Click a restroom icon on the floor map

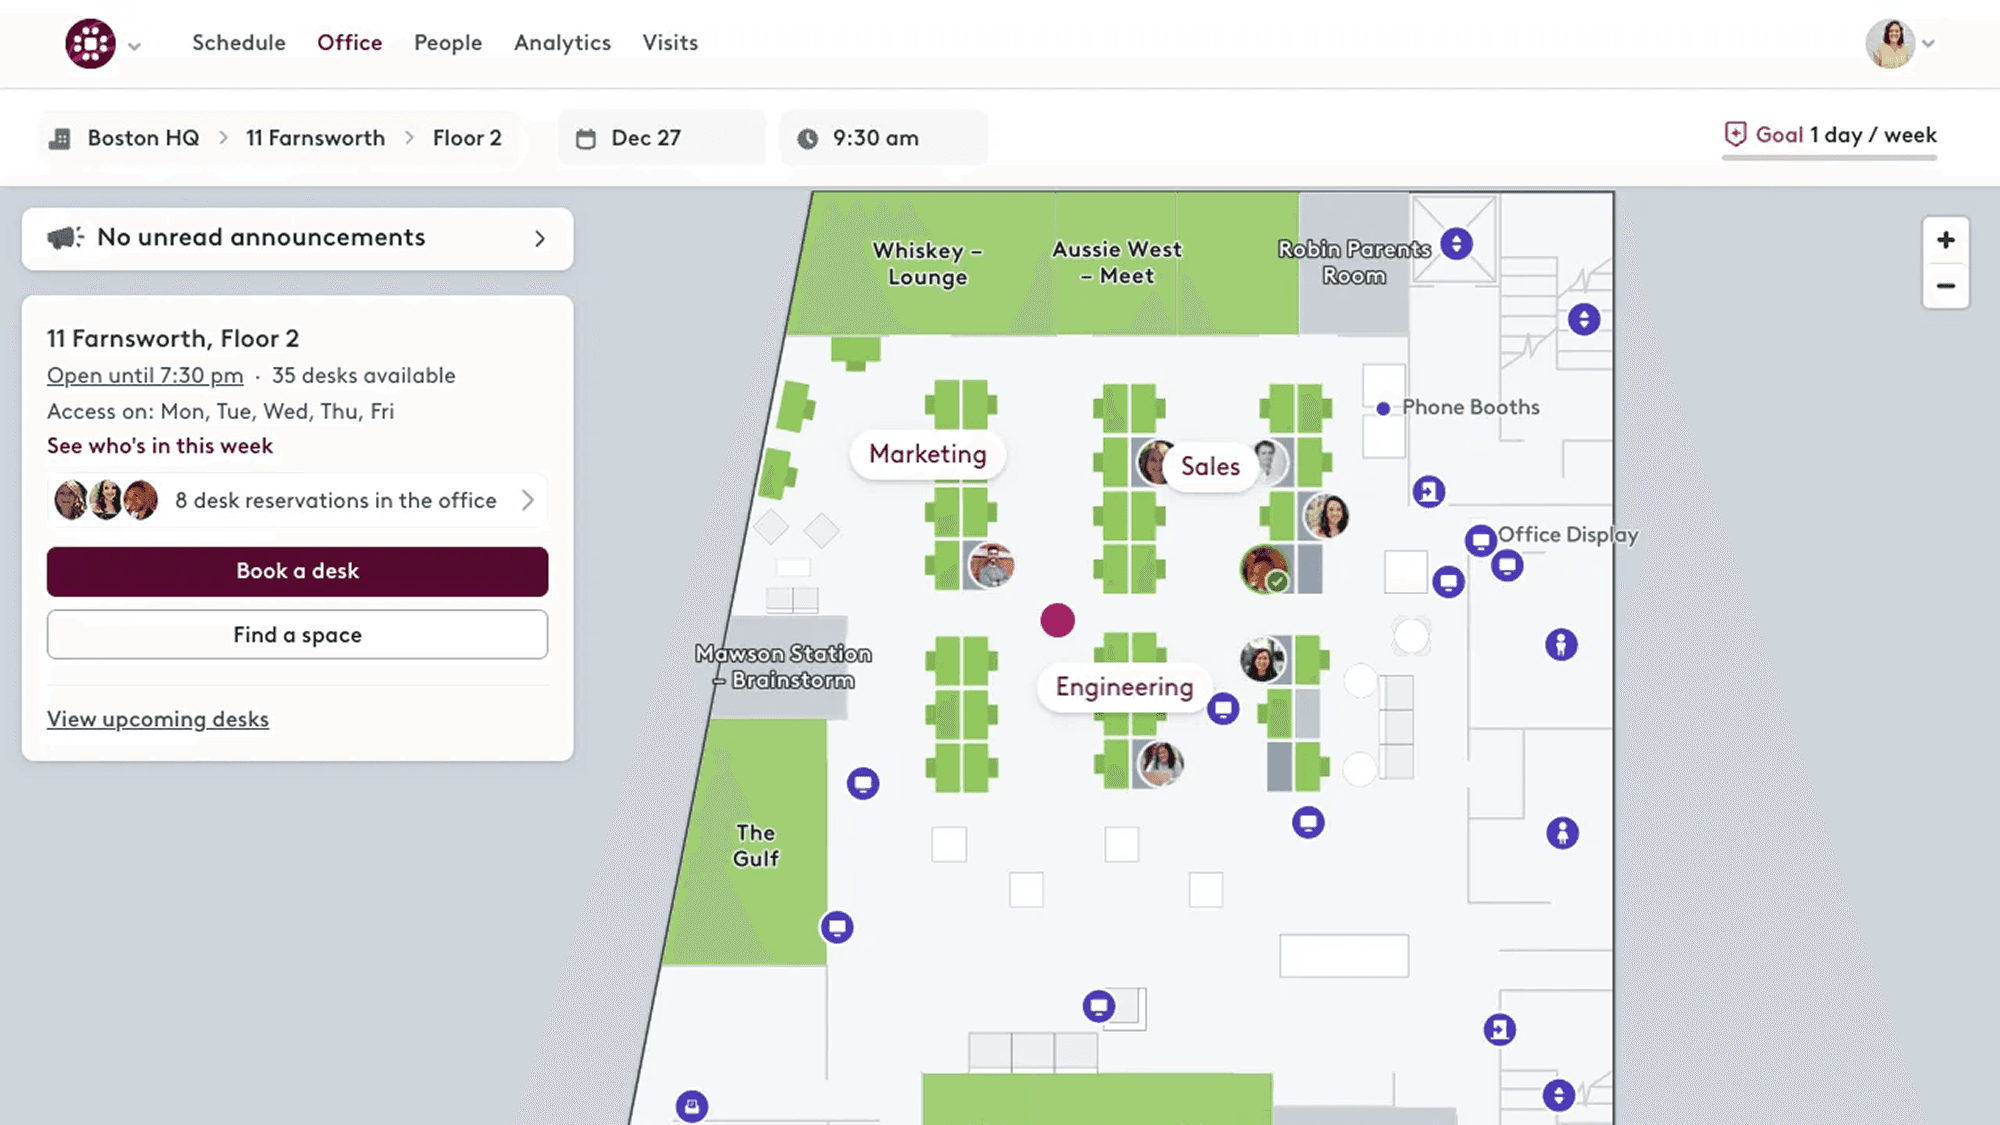(1562, 645)
